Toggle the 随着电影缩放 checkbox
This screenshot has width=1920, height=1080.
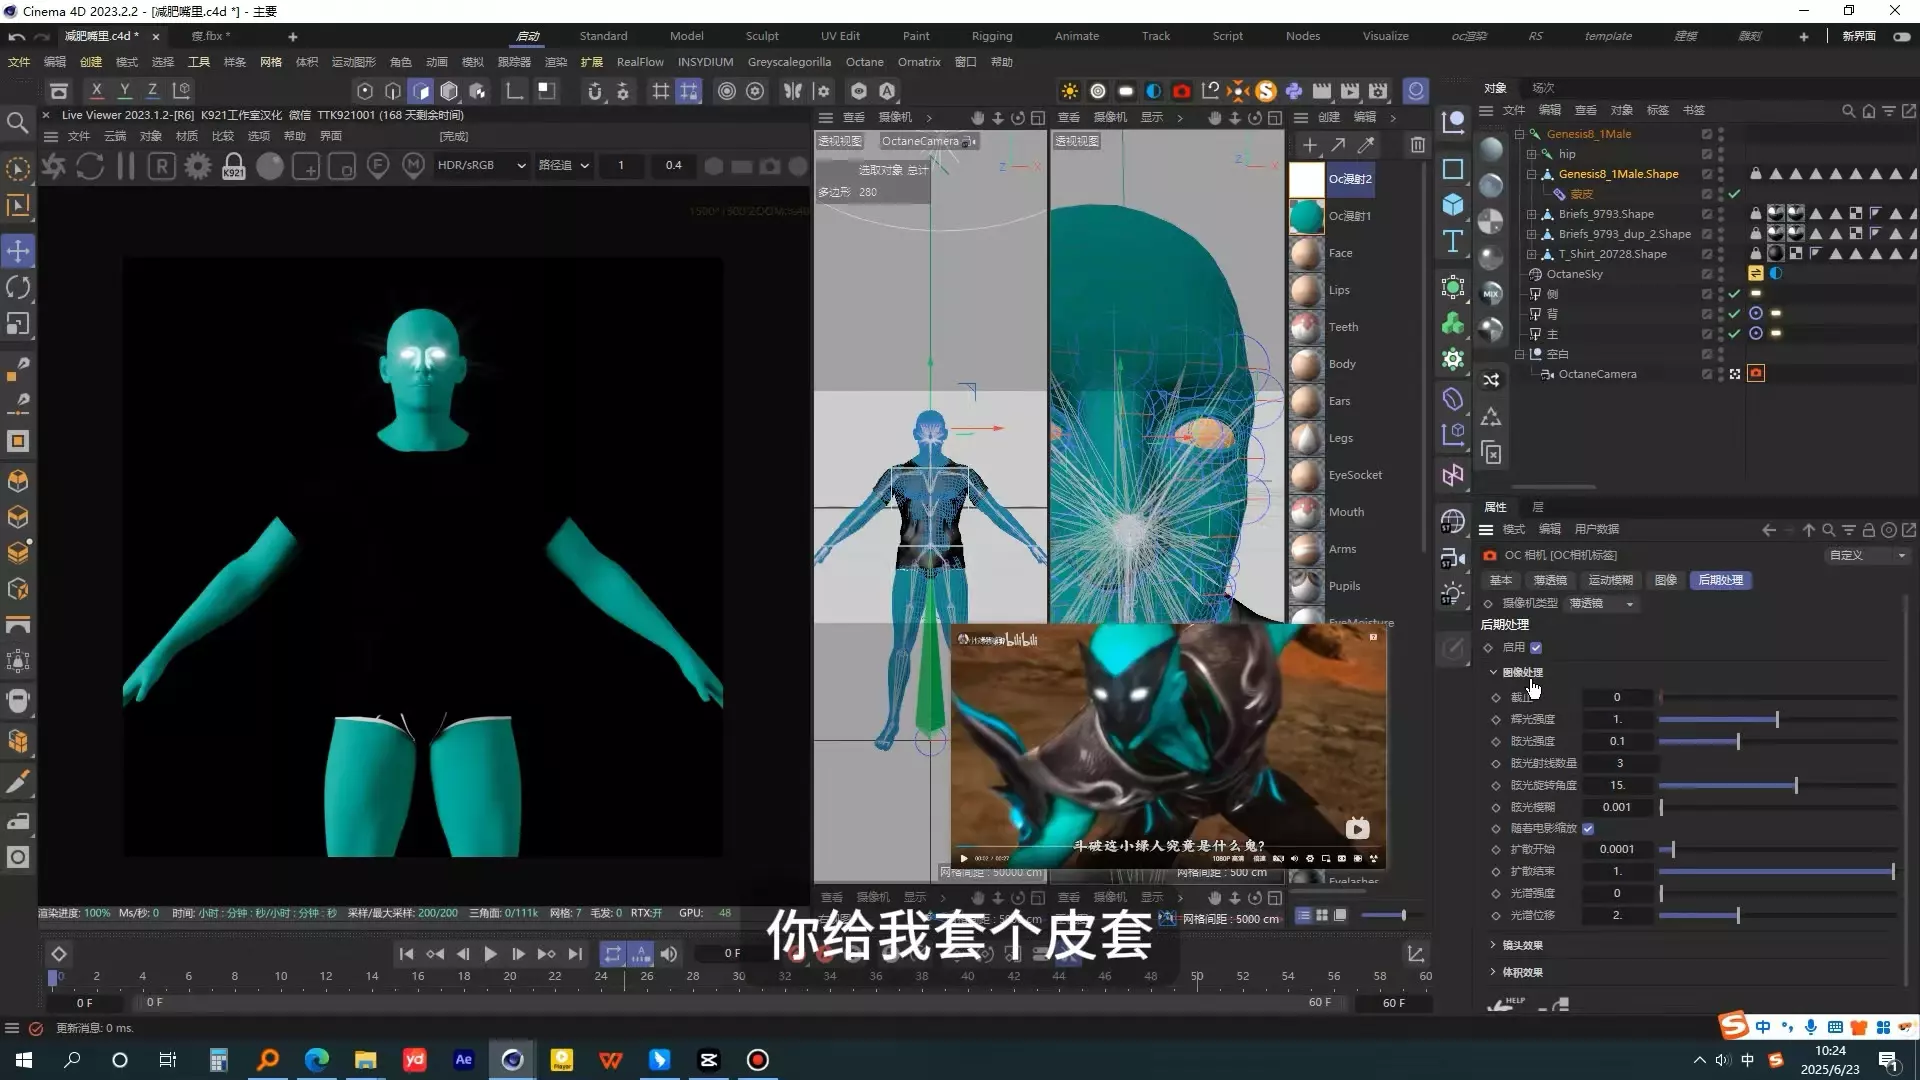1588,829
